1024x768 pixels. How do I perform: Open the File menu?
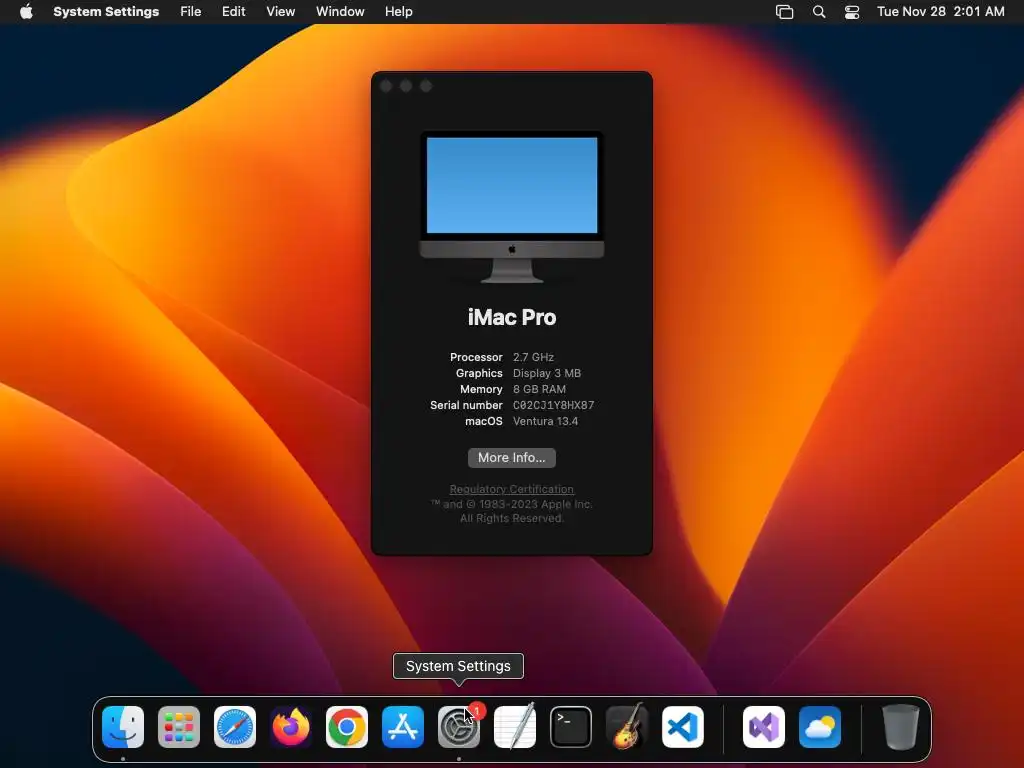(191, 12)
